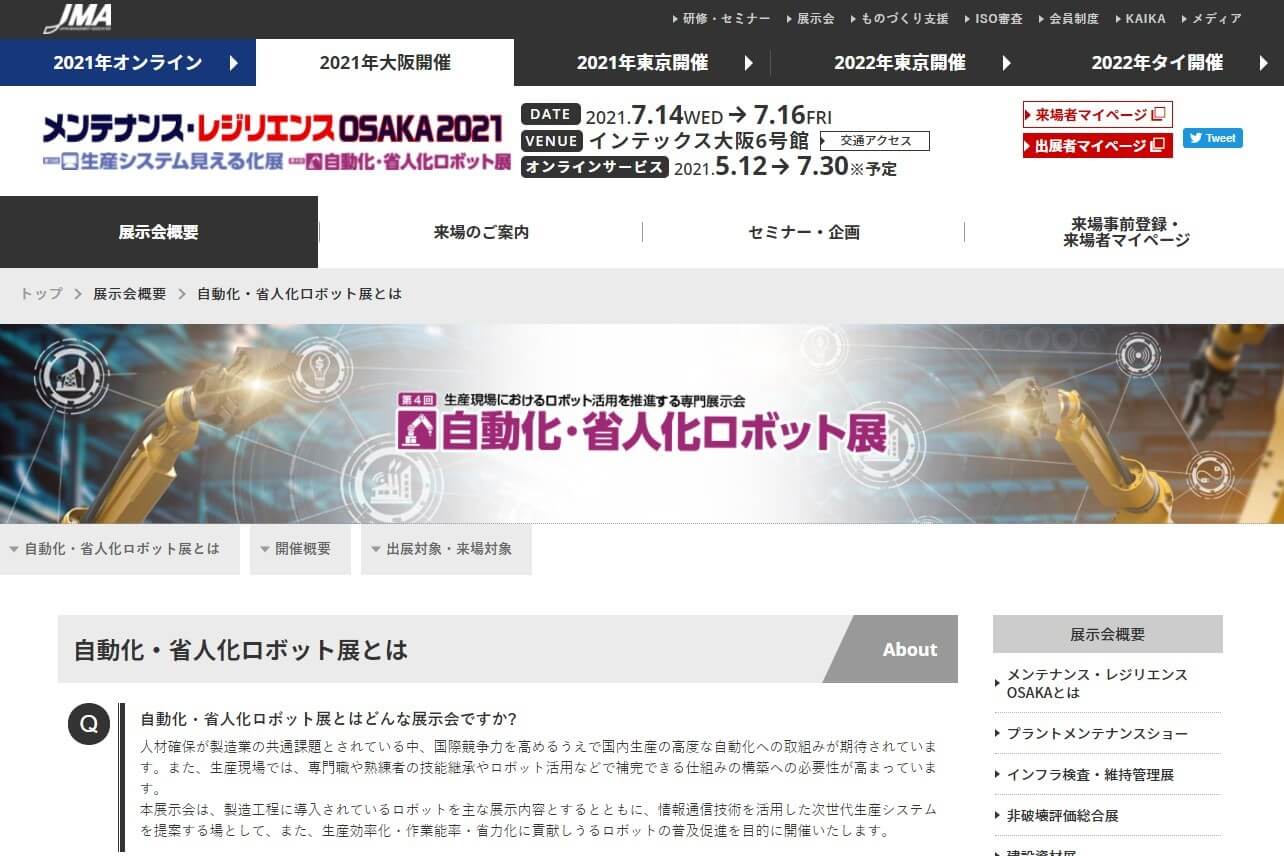This screenshot has height=856, width=1284.
Task: Click arrow icon on 2022年東京開催 tab
Action: [1007, 63]
